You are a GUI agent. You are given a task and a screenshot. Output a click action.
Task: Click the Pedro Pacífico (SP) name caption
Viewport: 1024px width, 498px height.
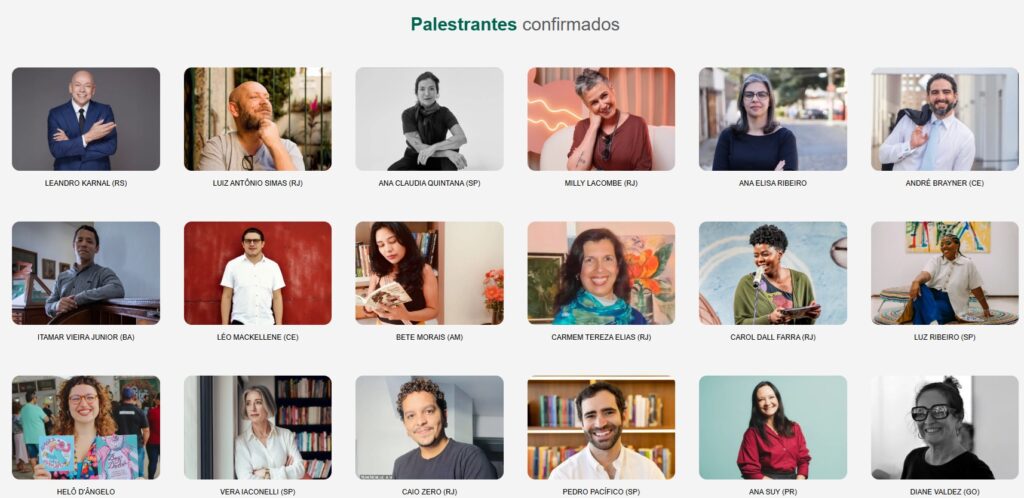[601, 491]
